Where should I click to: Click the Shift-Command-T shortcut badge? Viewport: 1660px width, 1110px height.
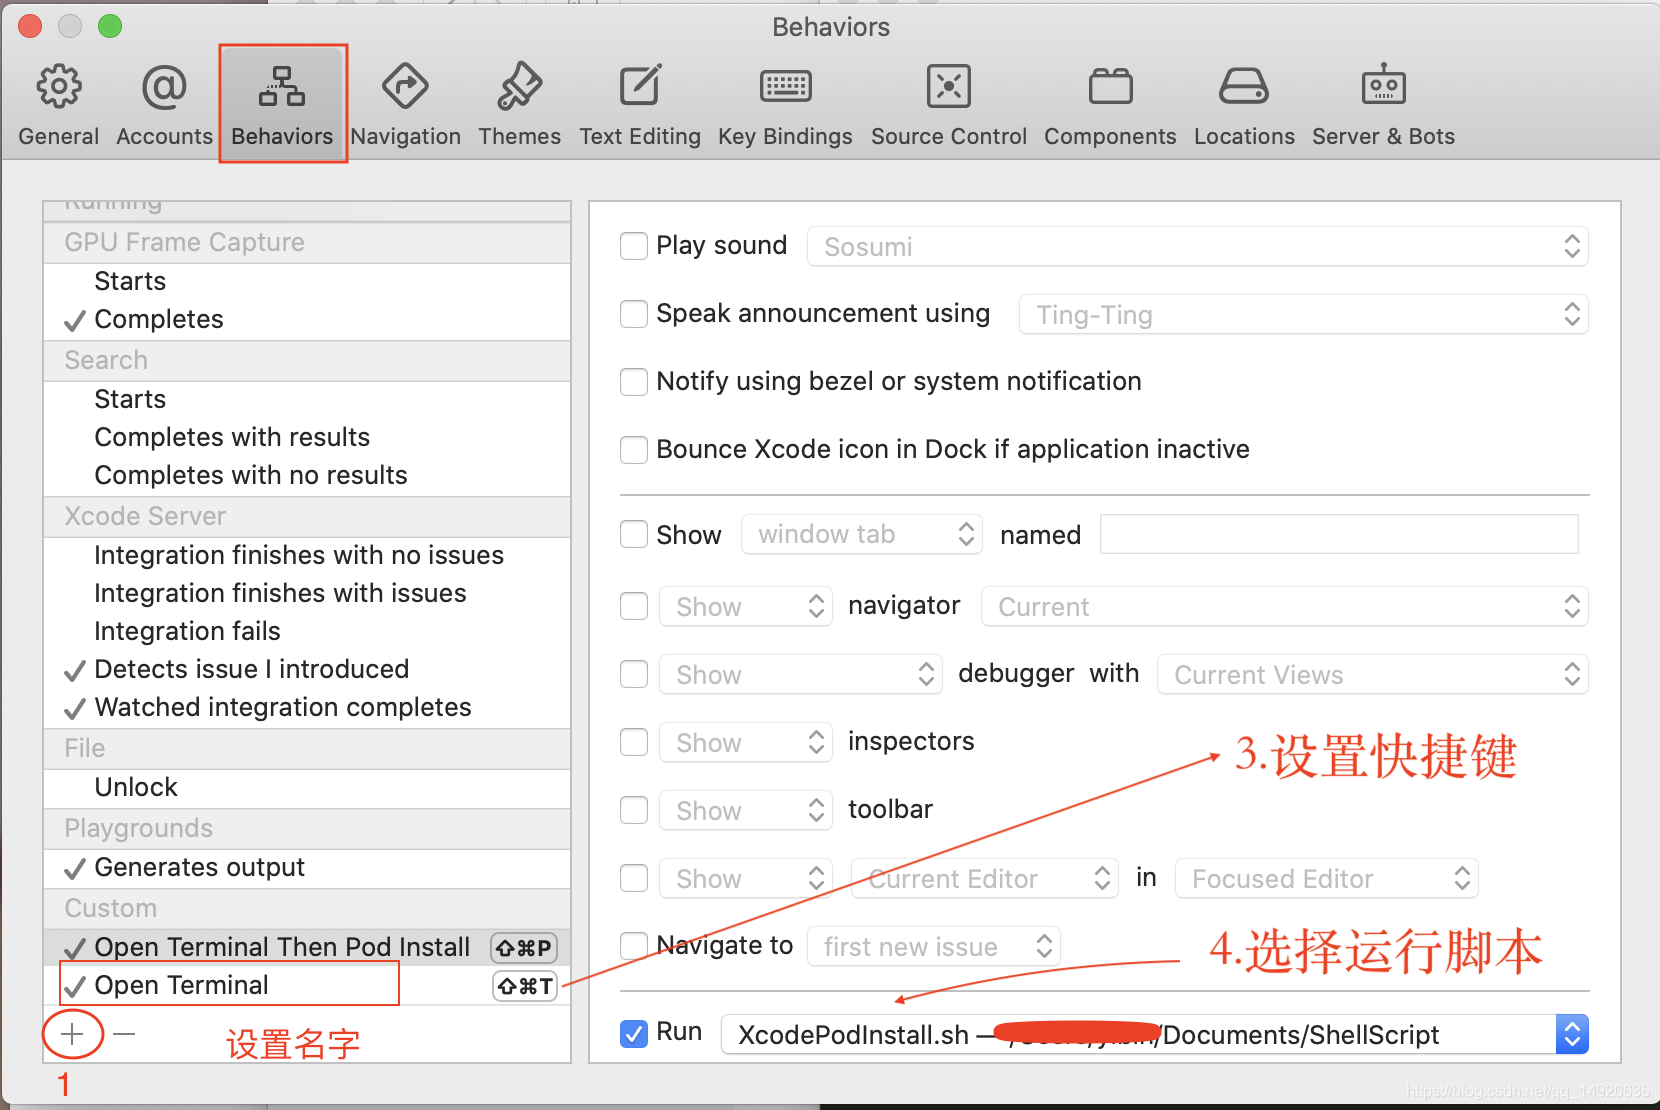[x=525, y=986]
